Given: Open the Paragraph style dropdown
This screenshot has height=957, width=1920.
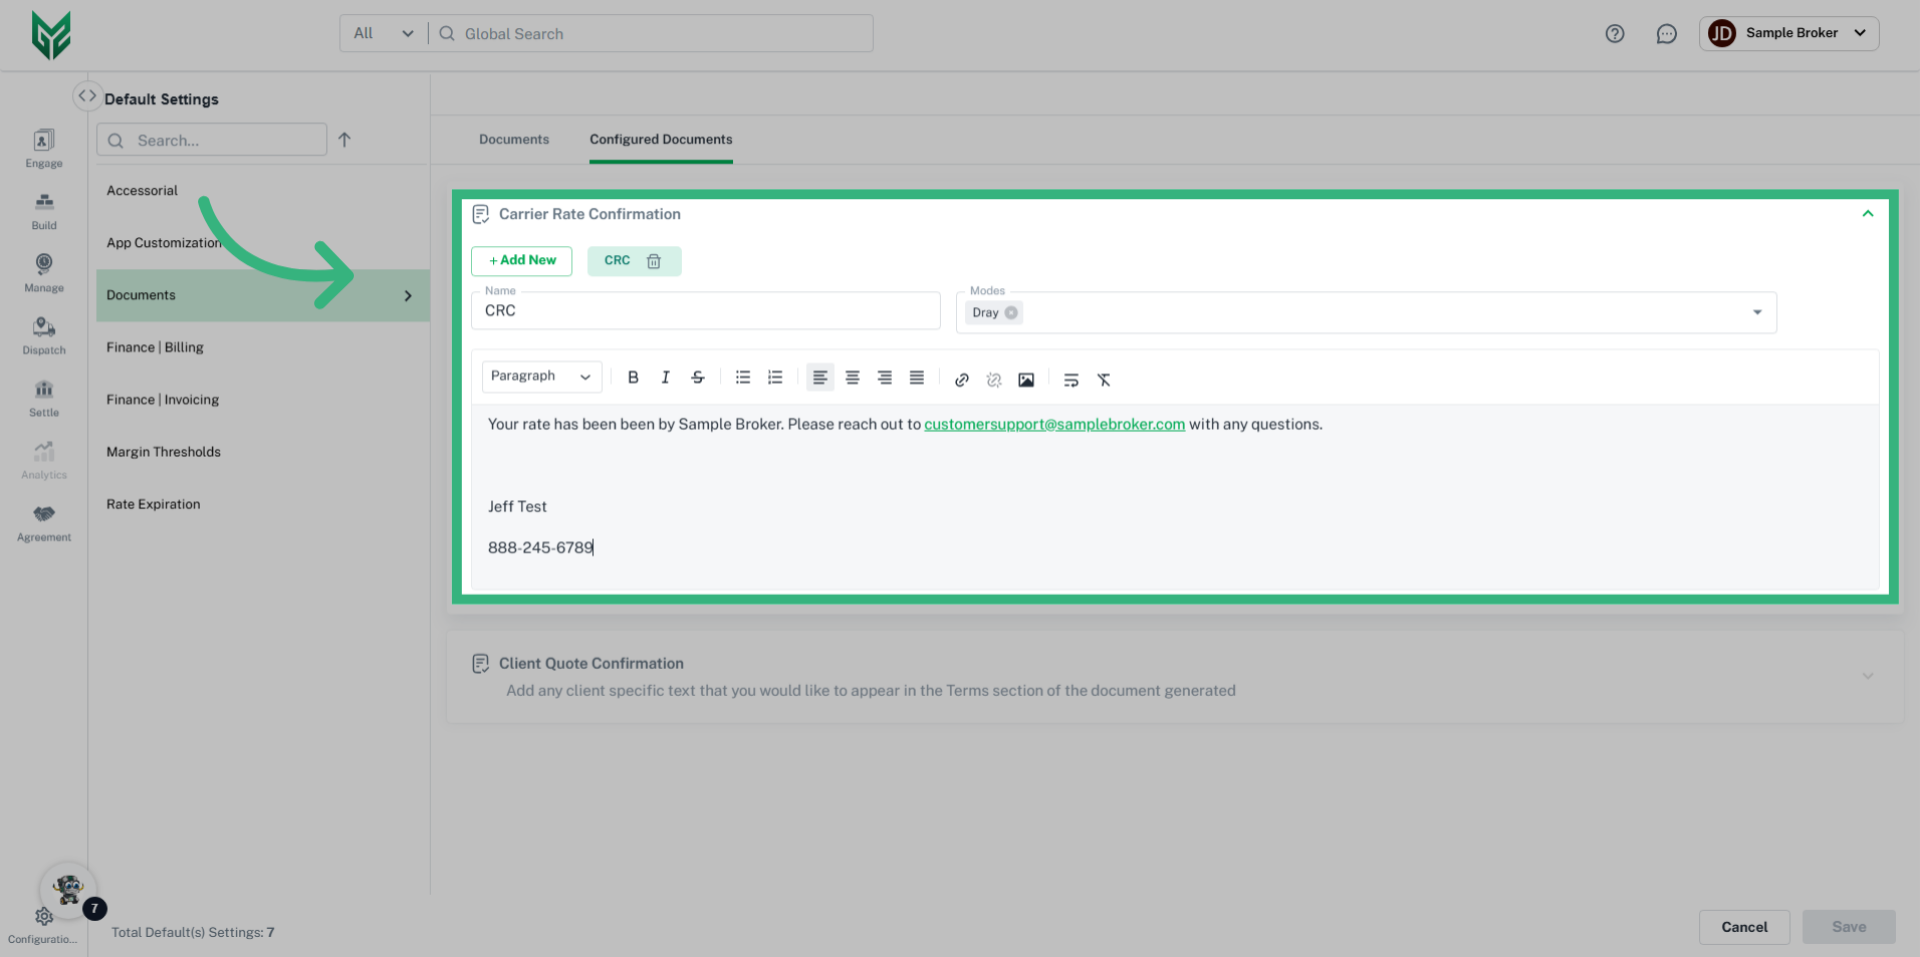Looking at the screenshot, I should 541,376.
